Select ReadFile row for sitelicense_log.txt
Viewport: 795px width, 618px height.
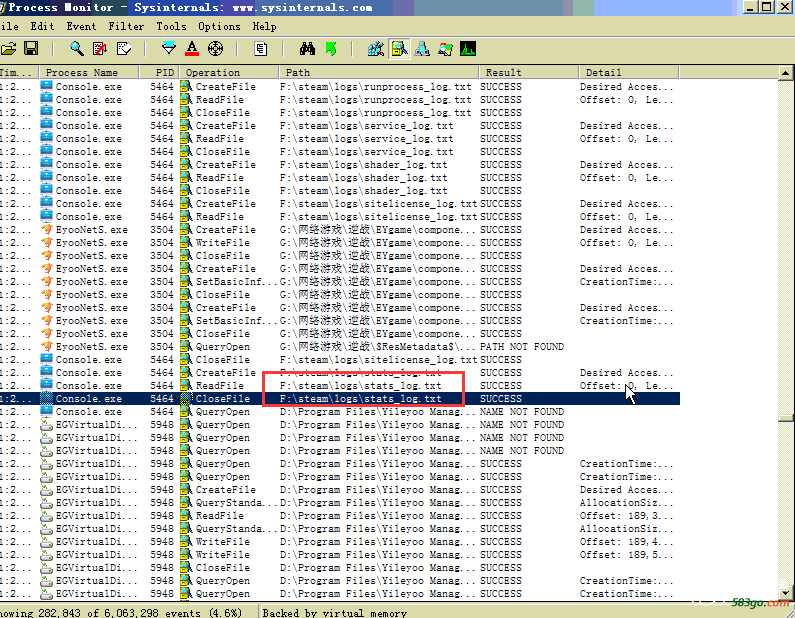click(x=340, y=217)
